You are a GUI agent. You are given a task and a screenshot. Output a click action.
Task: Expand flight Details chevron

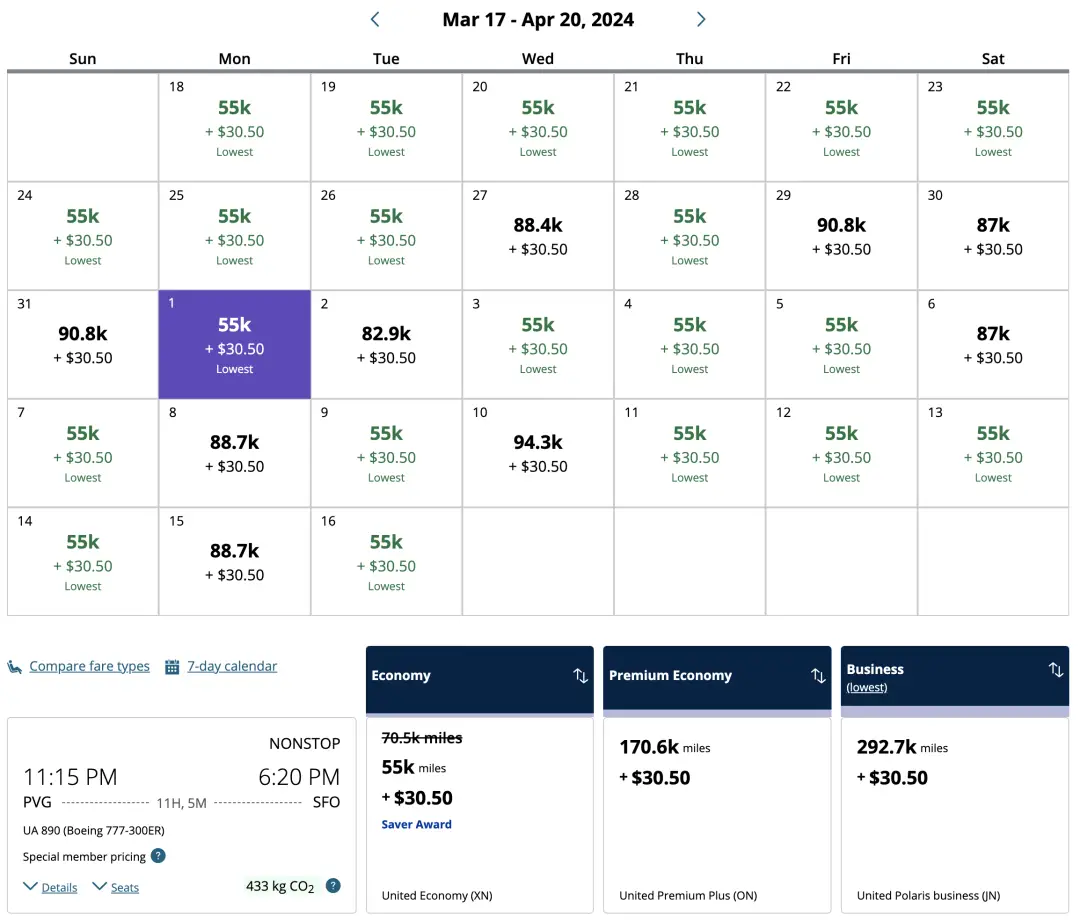31,887
